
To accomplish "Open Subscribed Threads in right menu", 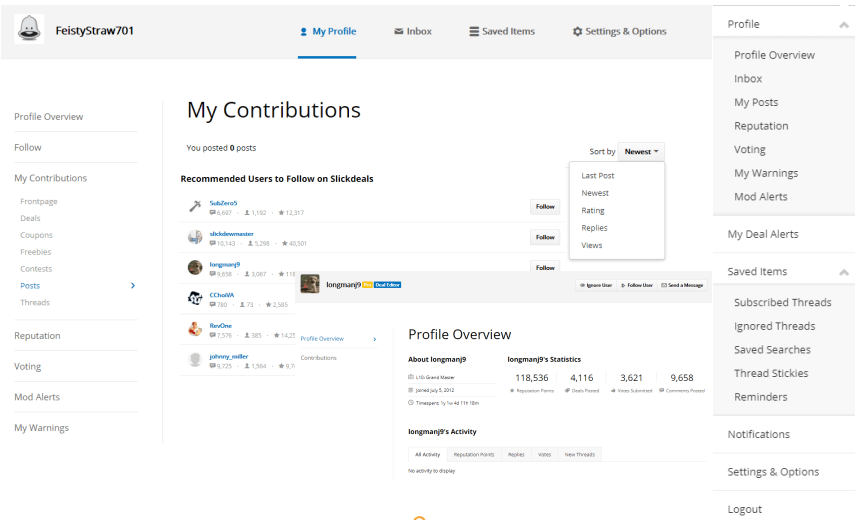I will 782,303.
